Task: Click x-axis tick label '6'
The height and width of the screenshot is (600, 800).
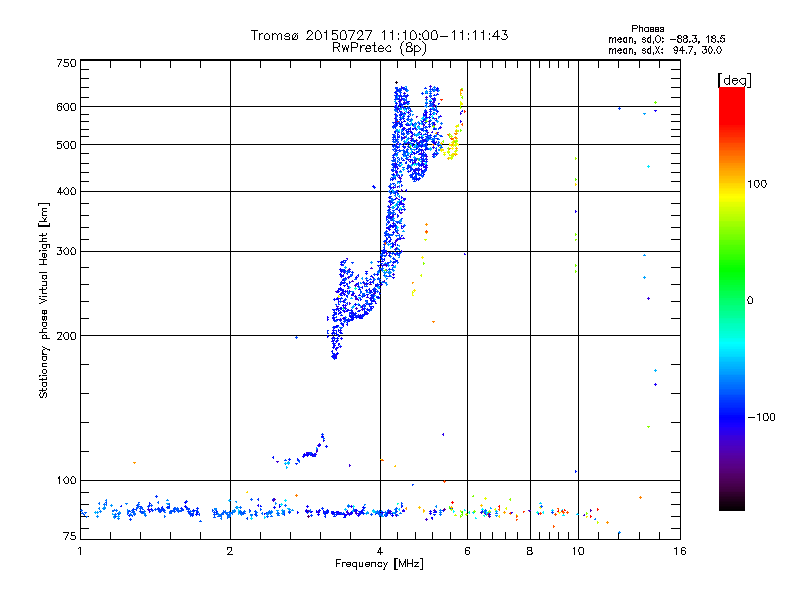Action: pyautogui.click(x=467, y=551)
